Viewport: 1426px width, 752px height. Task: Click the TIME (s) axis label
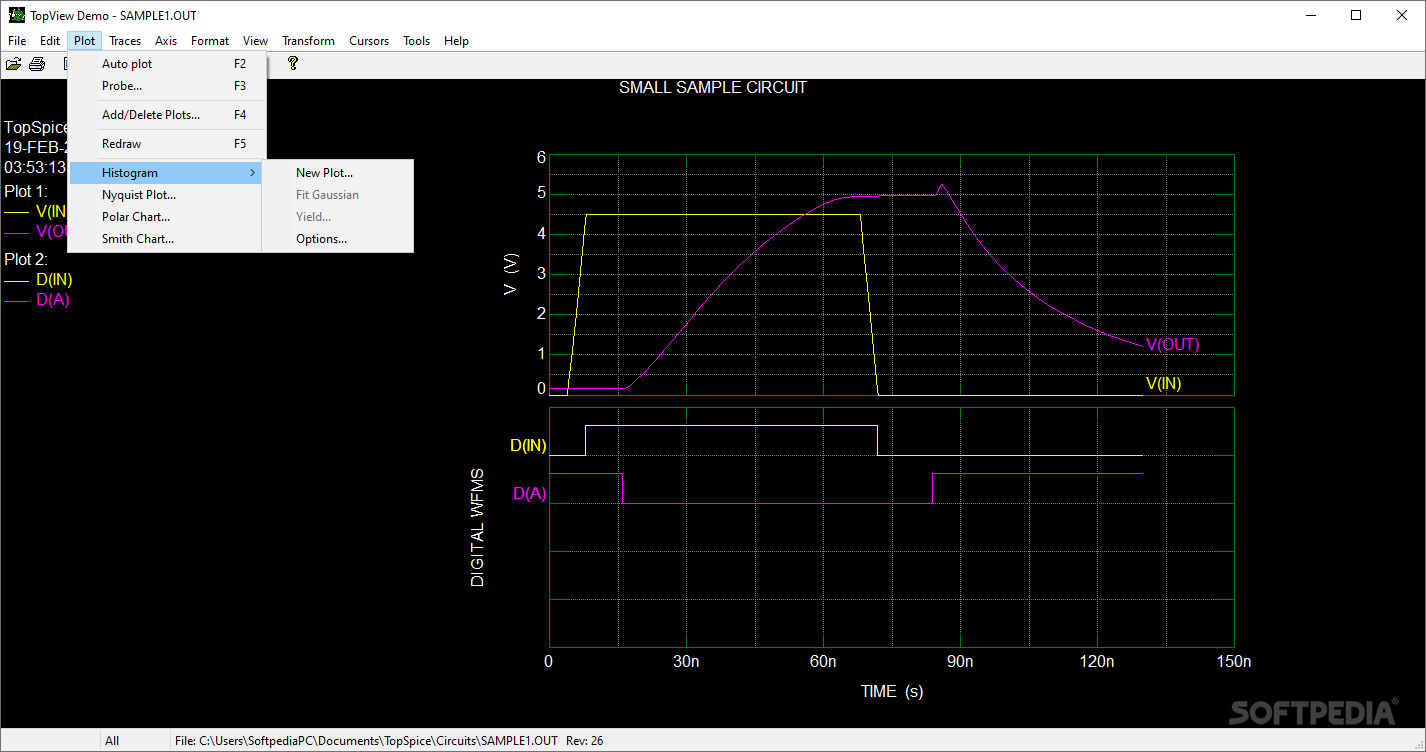892,691
